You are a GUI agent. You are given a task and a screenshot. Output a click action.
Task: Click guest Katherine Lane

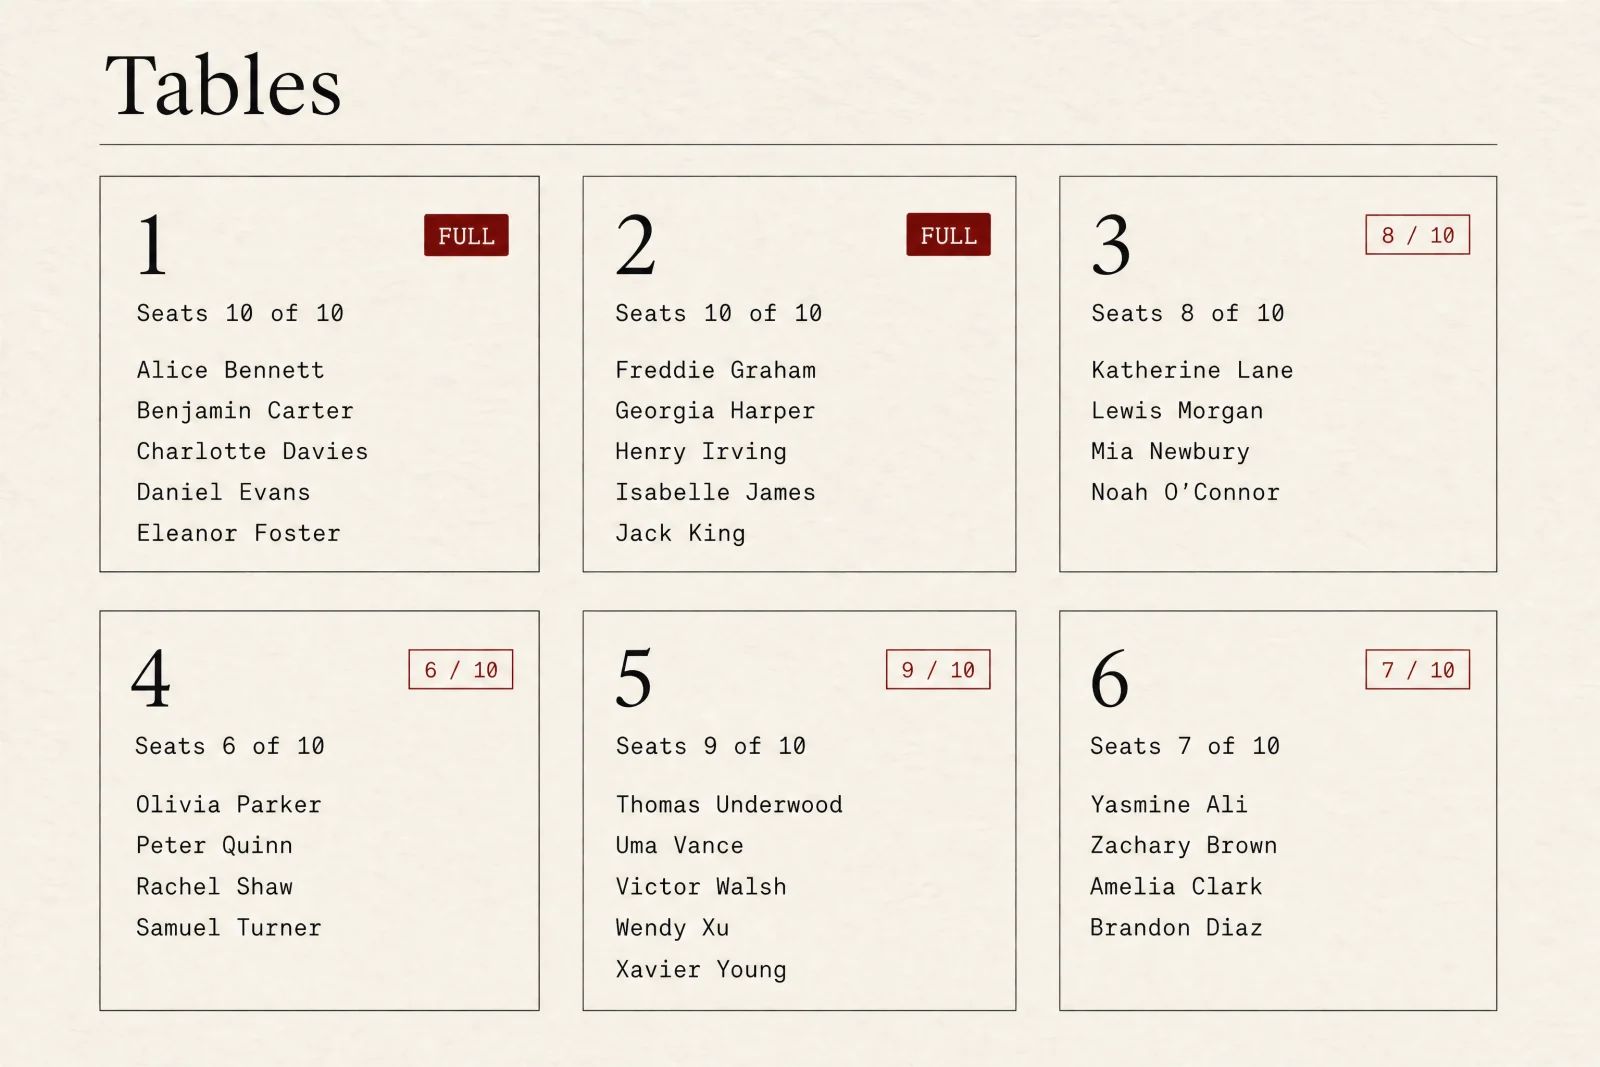pos(1192,370)
